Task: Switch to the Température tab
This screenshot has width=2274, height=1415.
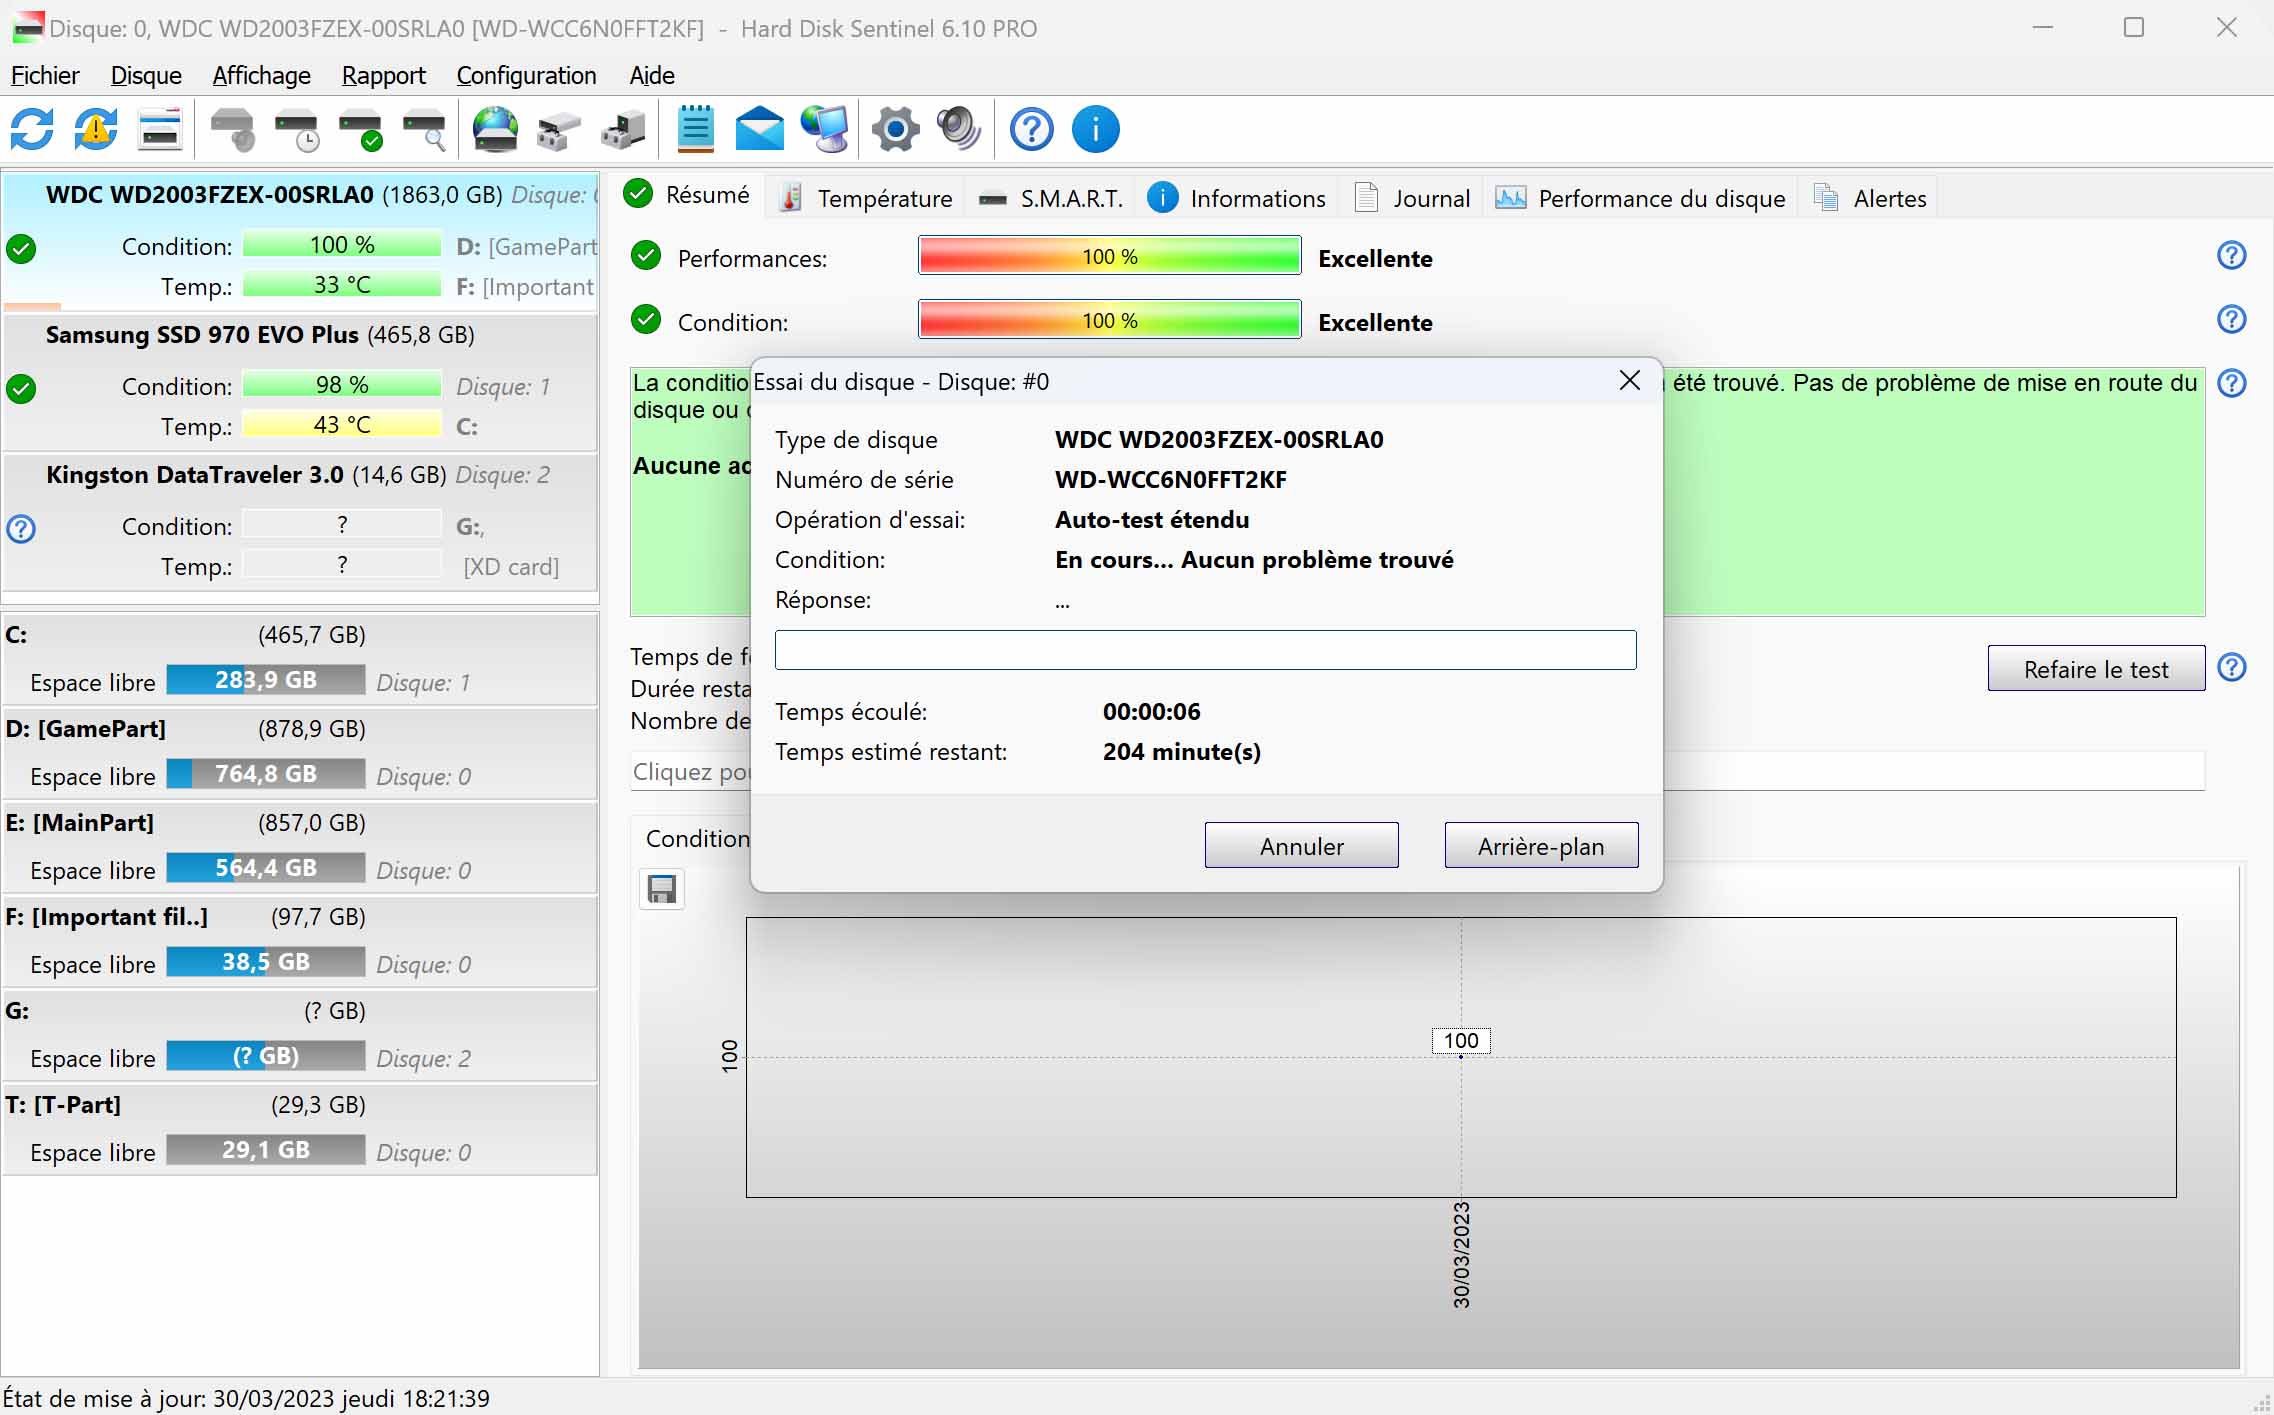Action: (866, 198)
